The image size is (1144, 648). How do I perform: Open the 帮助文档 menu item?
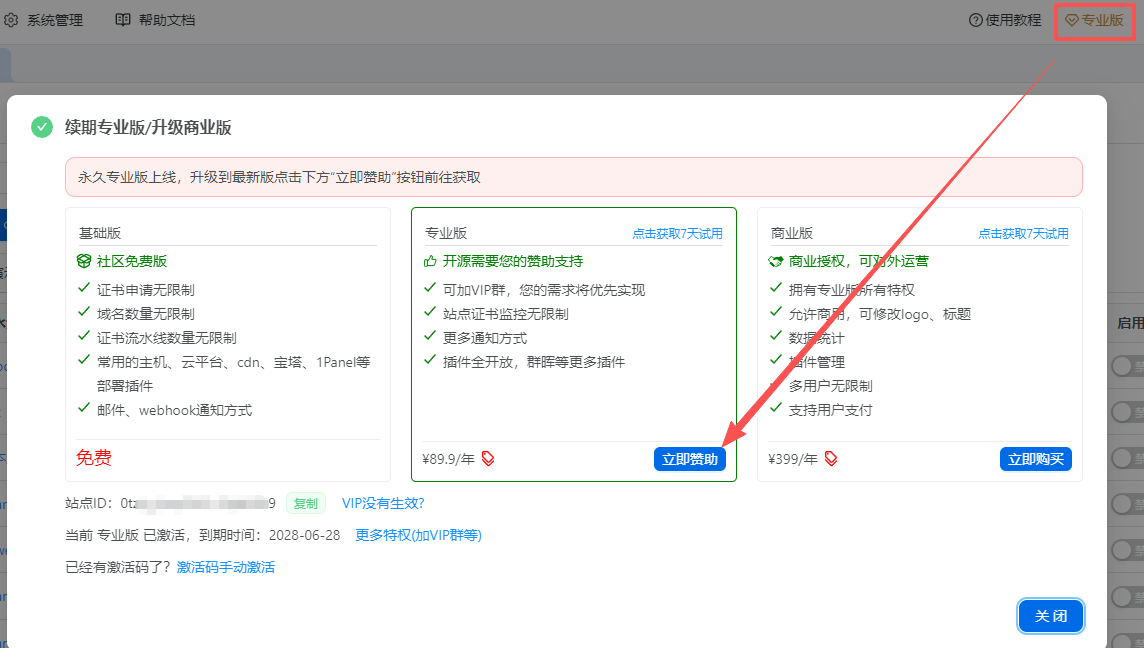coord(167,20)
